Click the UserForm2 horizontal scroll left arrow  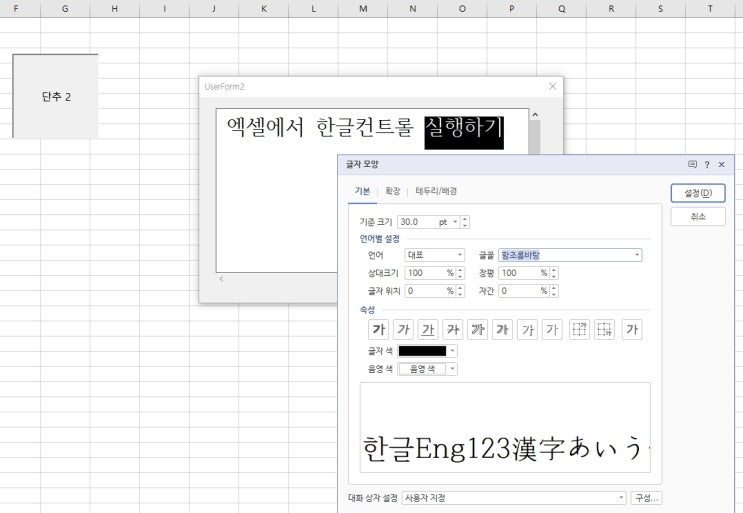click(x=221, y=279)
